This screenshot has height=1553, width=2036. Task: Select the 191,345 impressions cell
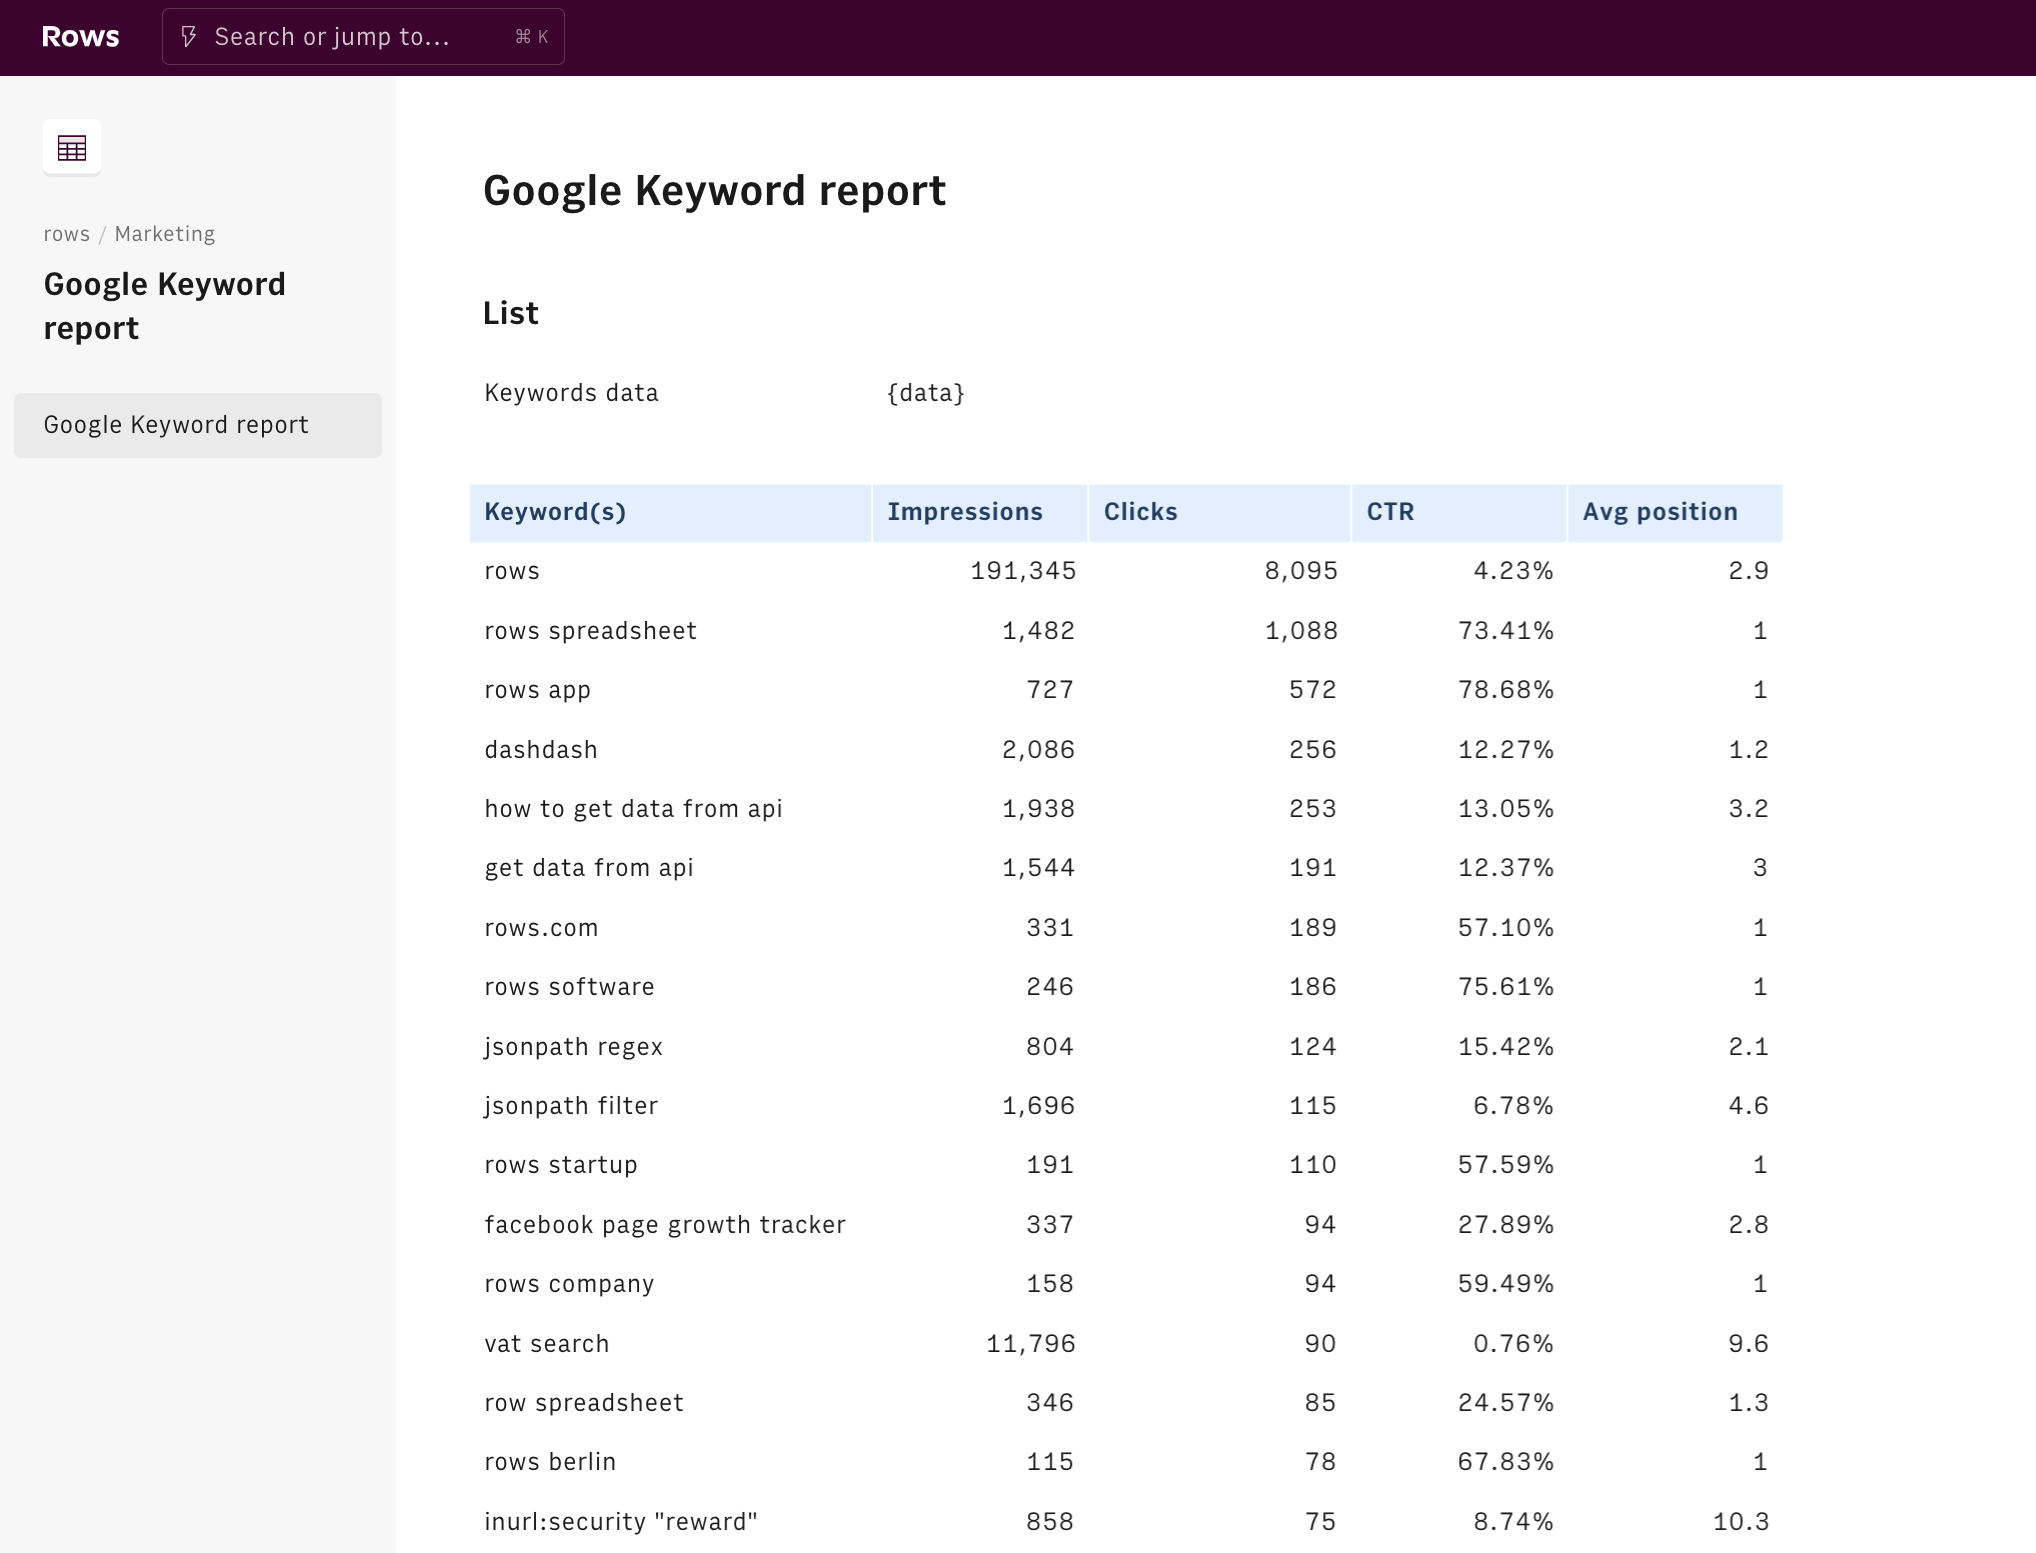click(x=1022, y=571)
